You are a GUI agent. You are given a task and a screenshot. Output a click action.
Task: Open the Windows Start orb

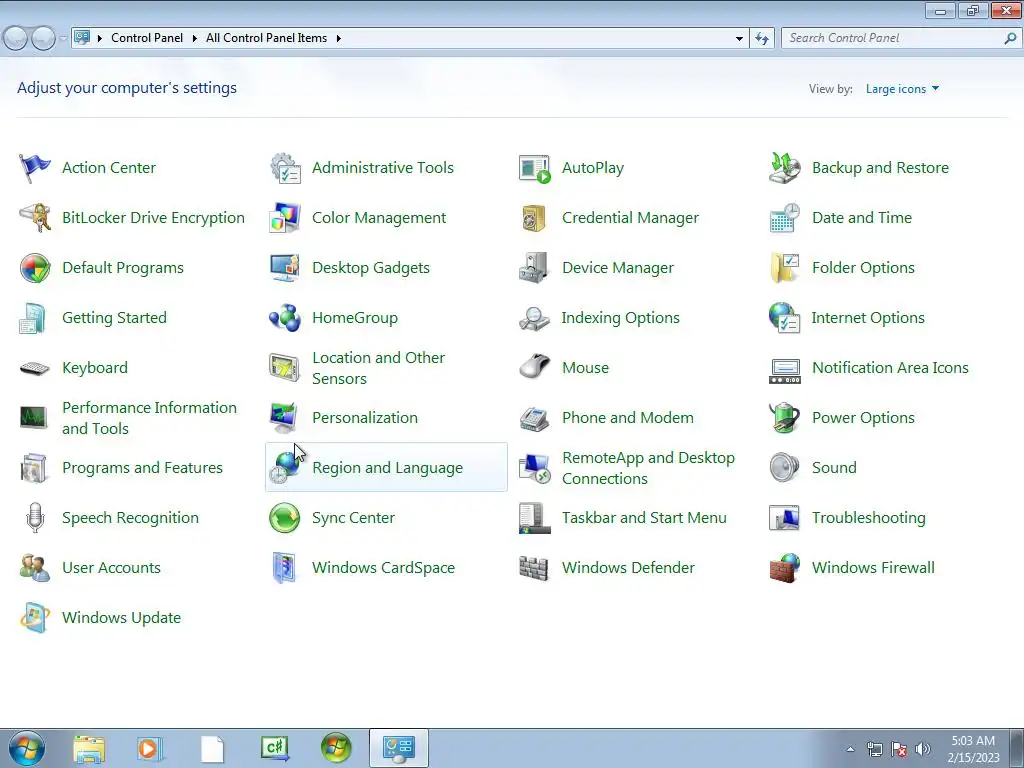coord(27,748)
